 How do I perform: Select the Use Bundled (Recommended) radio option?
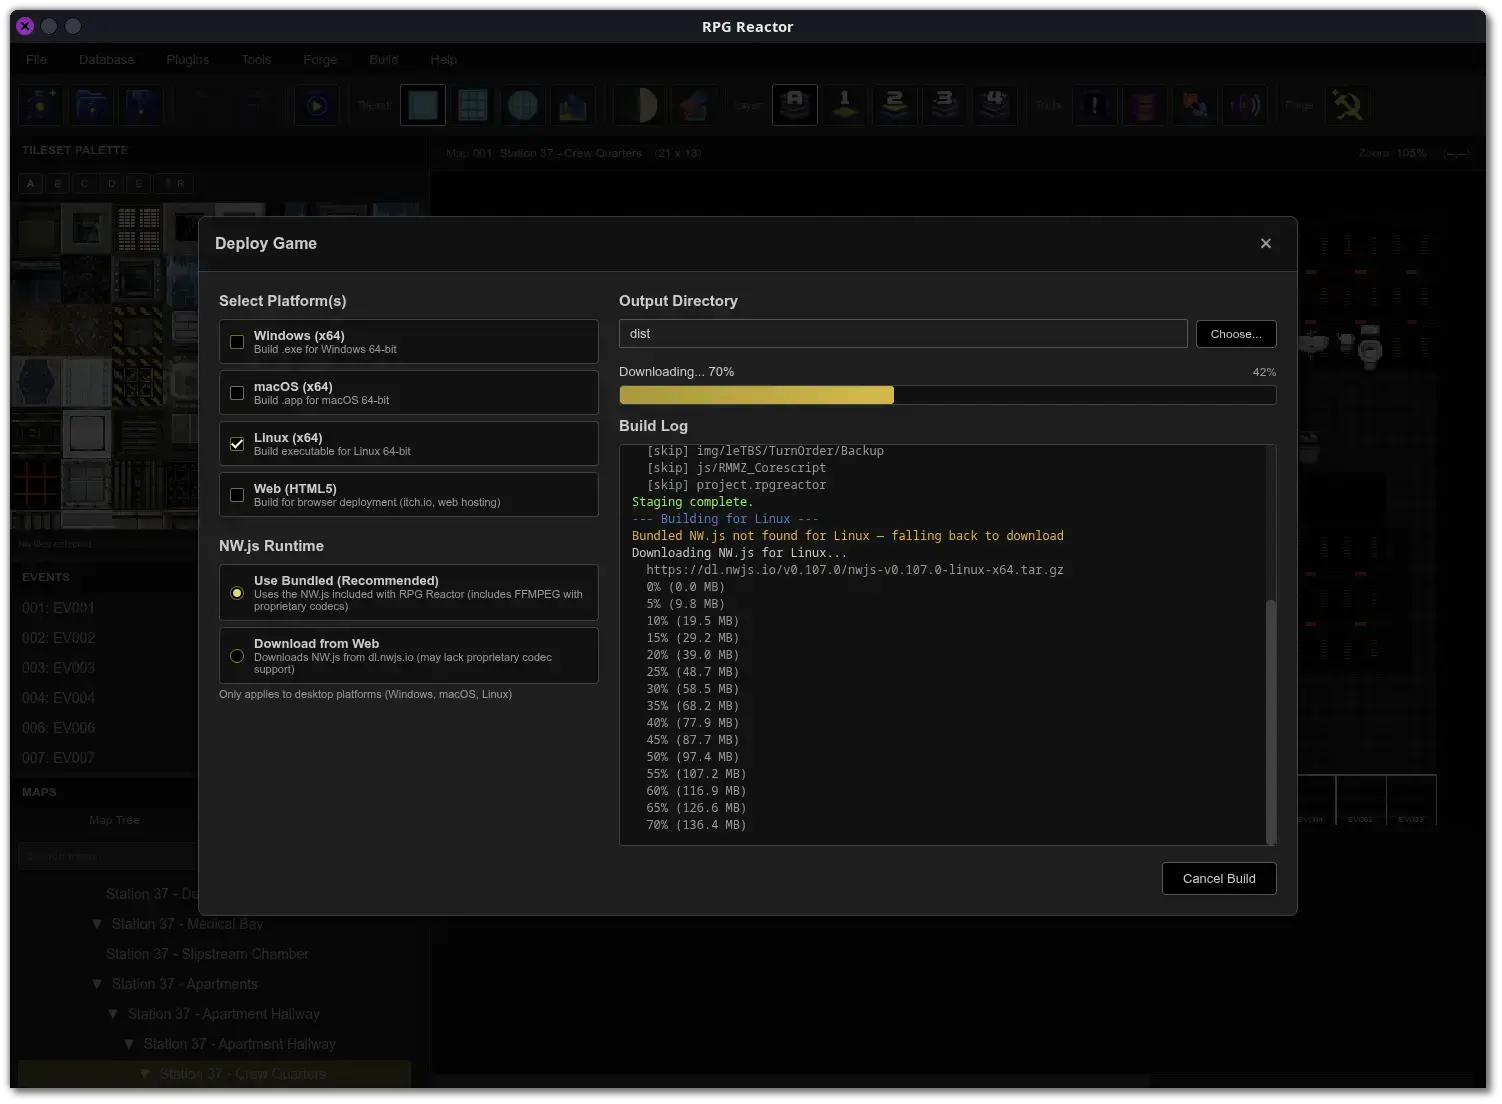(237, 593)
